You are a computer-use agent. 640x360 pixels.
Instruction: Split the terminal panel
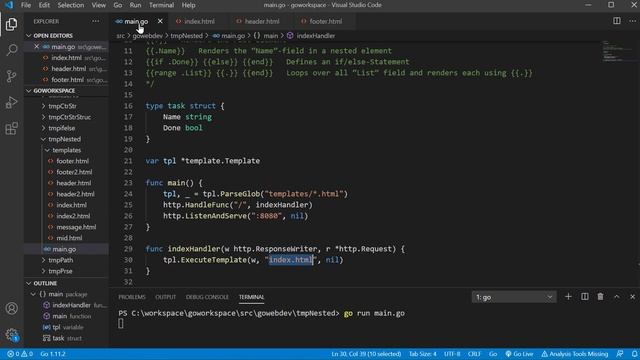pos(584,297)
